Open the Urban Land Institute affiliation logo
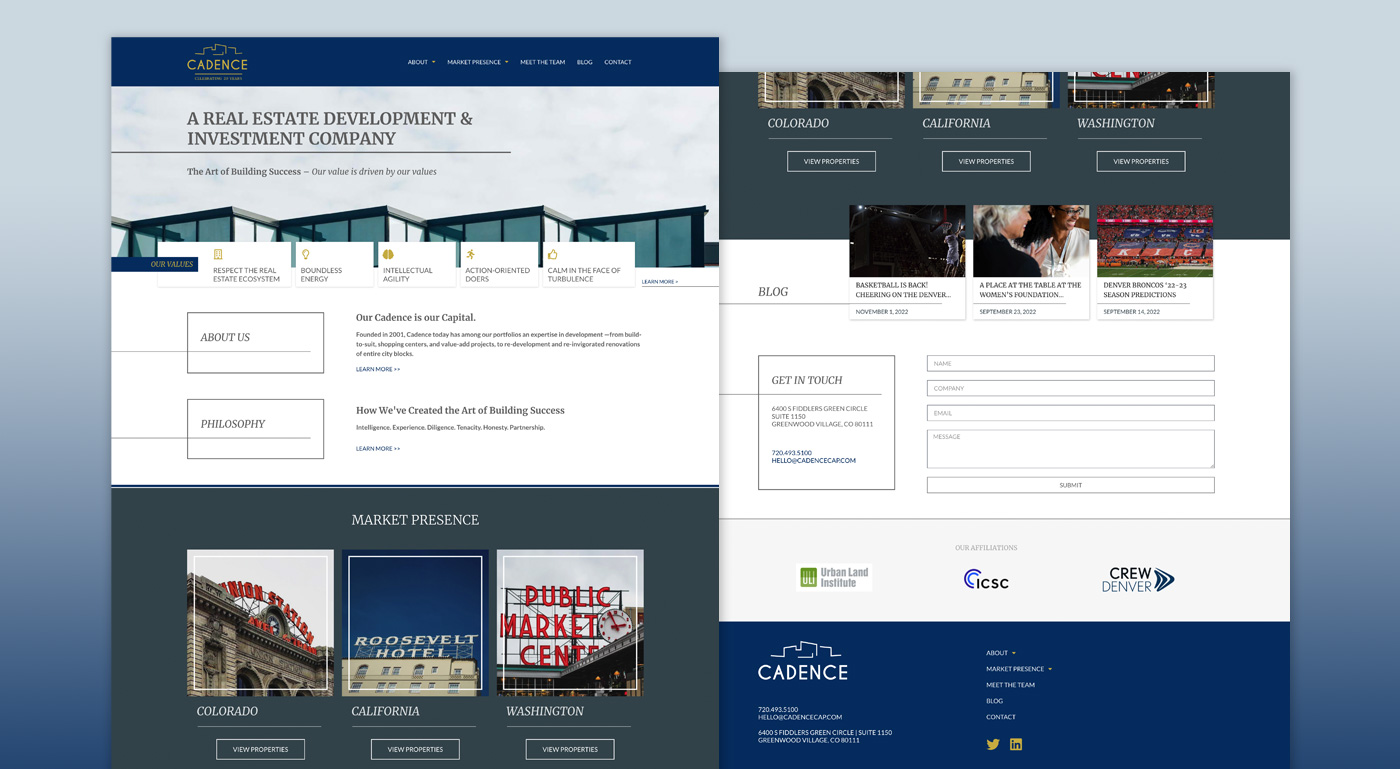Viewport: 1400px width, 769px height. (834, 578)
